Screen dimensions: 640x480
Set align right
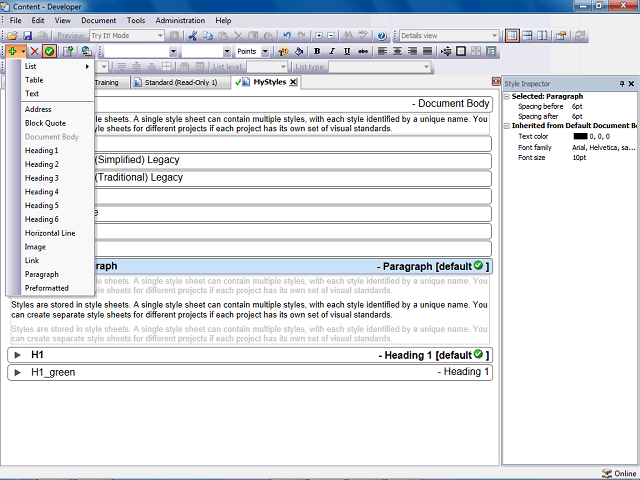click(412, 51)
